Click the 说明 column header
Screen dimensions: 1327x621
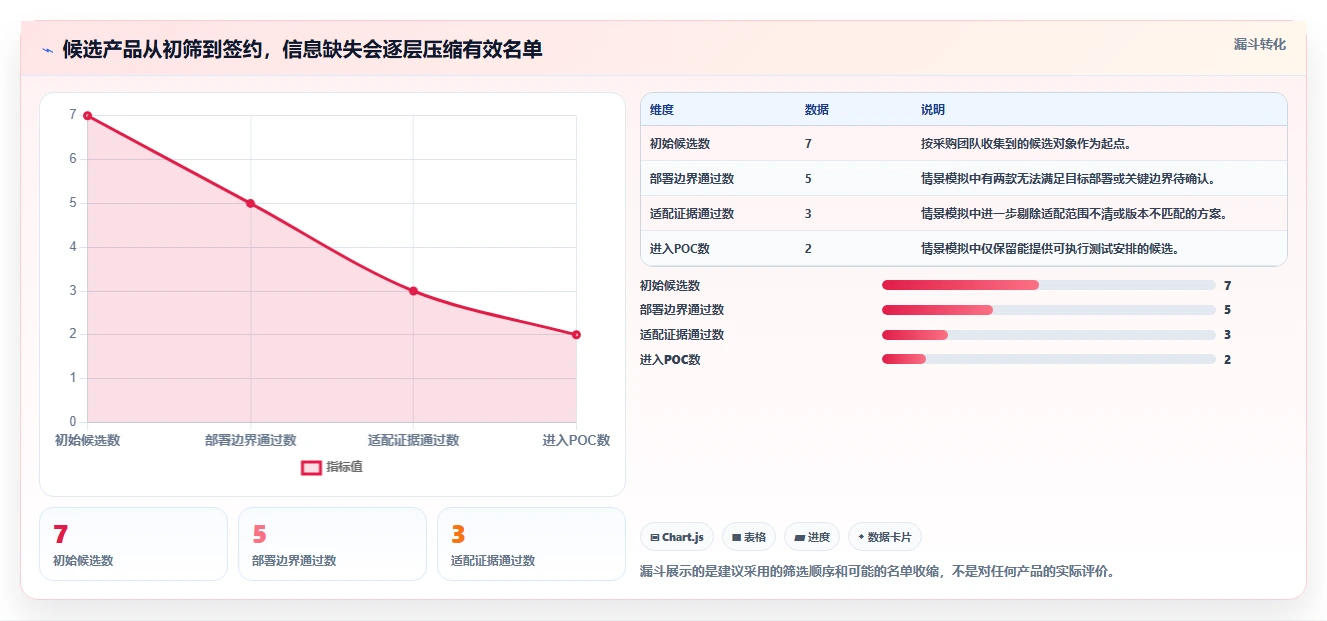coord(933,110)
